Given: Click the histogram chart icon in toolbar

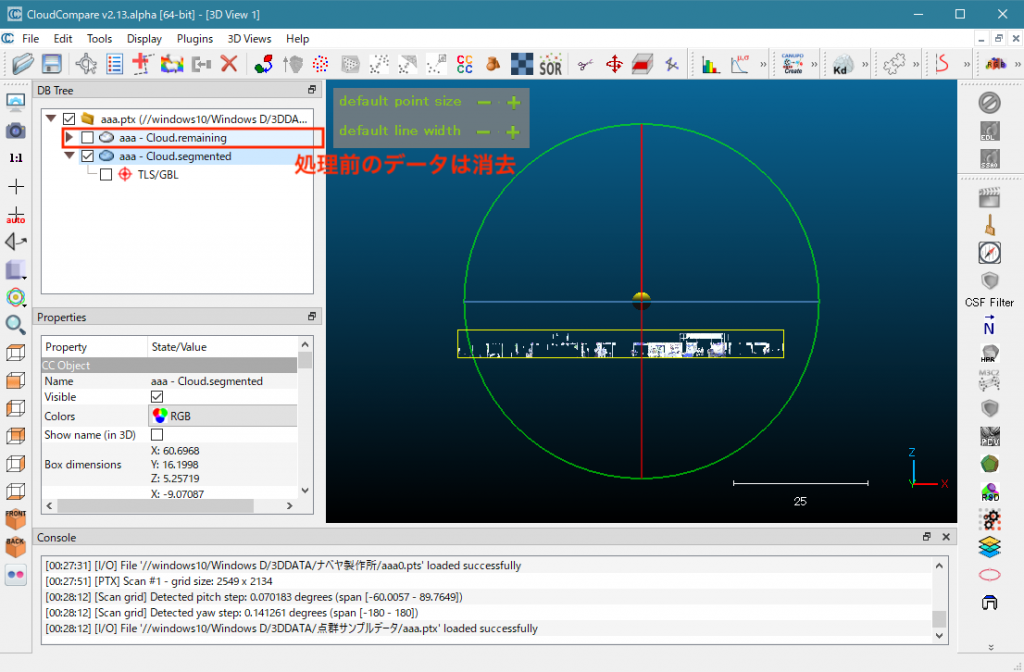Looking at the screenshot, I should coord(711,65).
